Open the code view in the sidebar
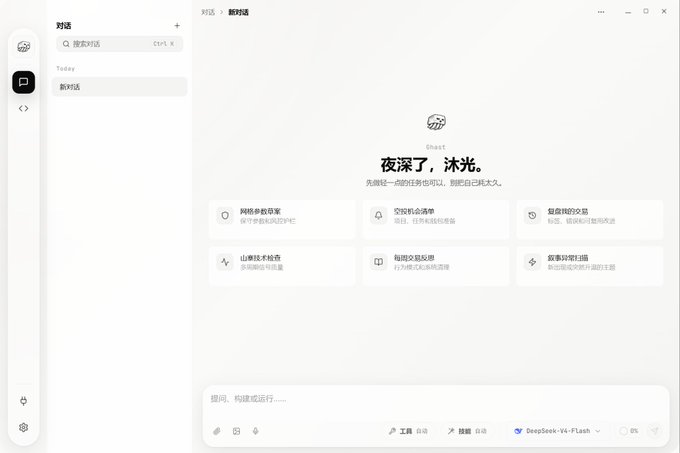This screenshot has width=680, height=453. 23,108
